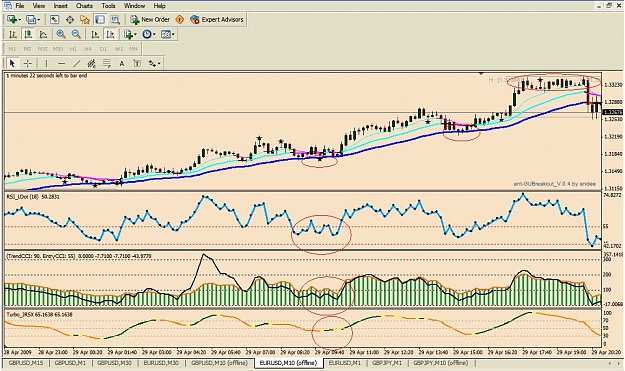This screenshot has width=625, height=371.
Task: Select the Equidistant Channel tool
Action: pos(92,63)
